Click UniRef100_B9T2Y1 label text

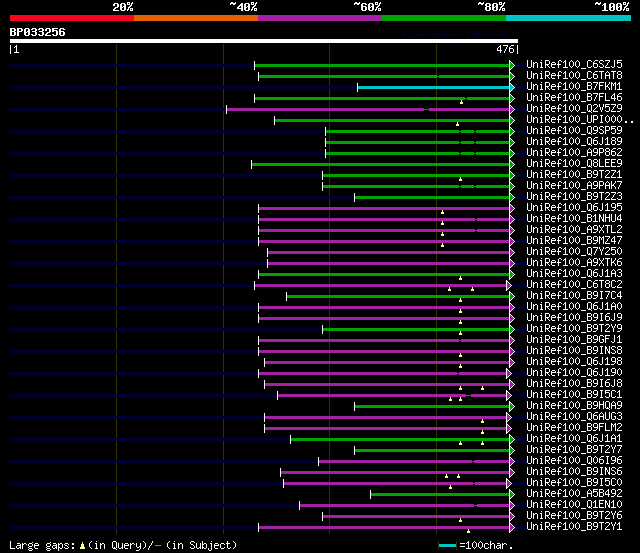pos(574,527)
